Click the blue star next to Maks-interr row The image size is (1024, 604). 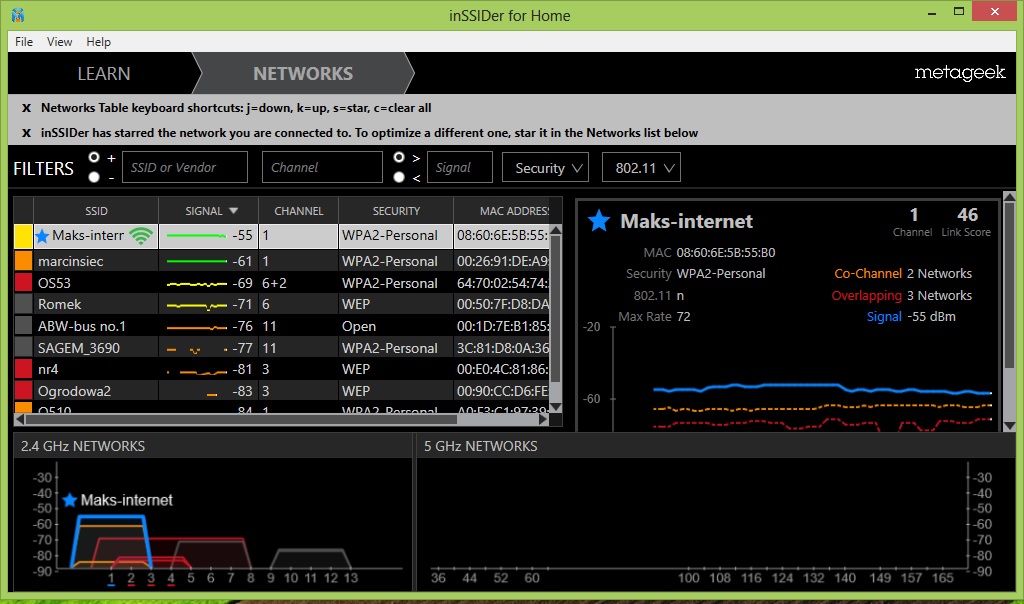coord(42,236)
